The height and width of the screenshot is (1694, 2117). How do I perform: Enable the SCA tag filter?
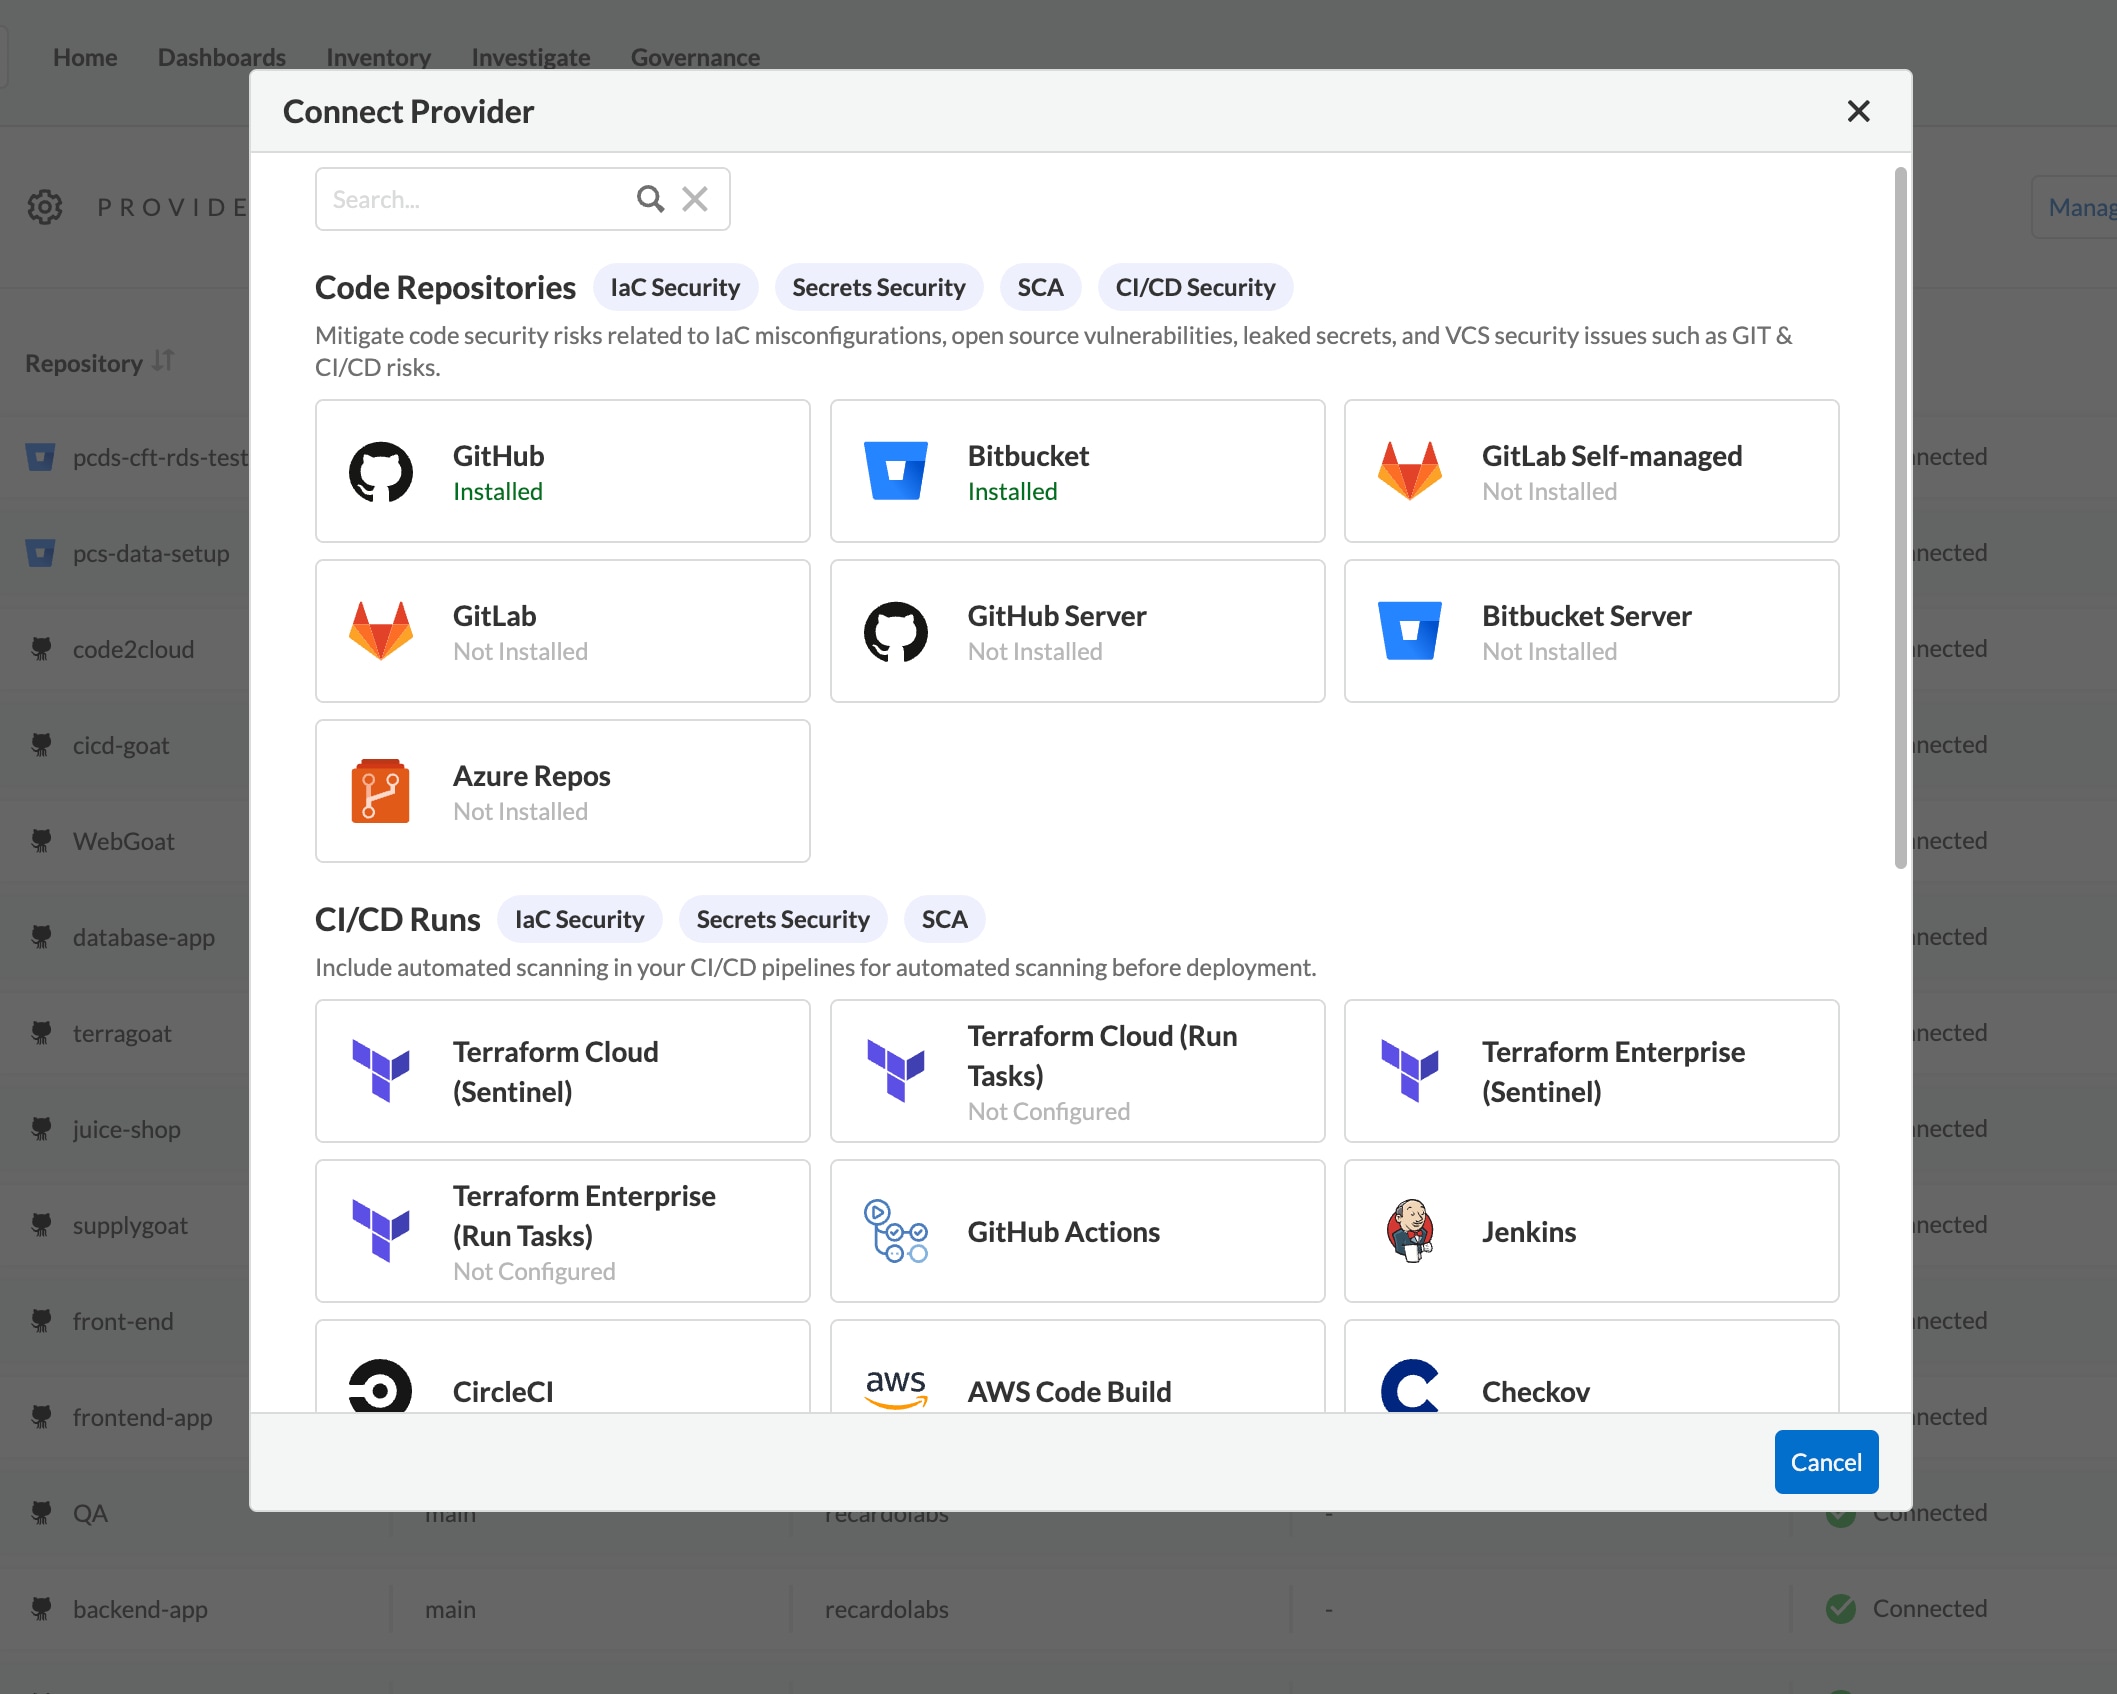[1039, 287]
